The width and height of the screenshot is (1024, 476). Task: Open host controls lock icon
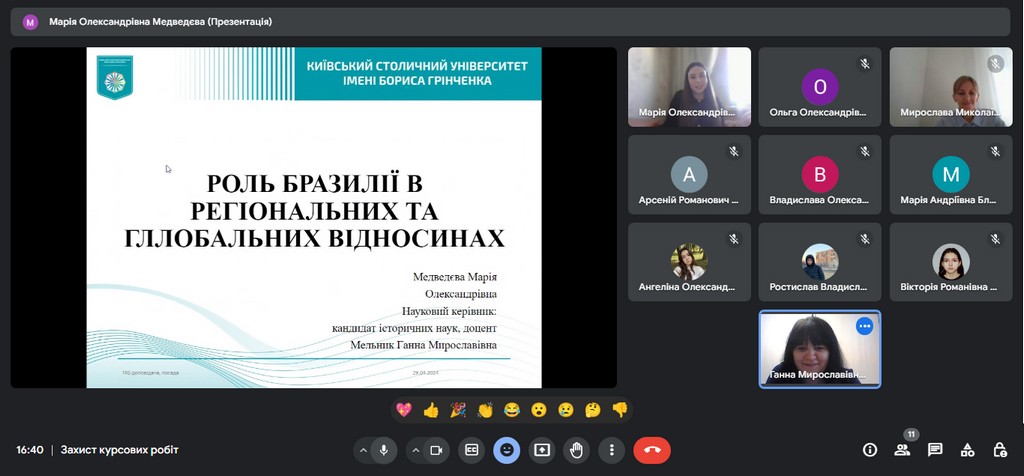point(999,450)
